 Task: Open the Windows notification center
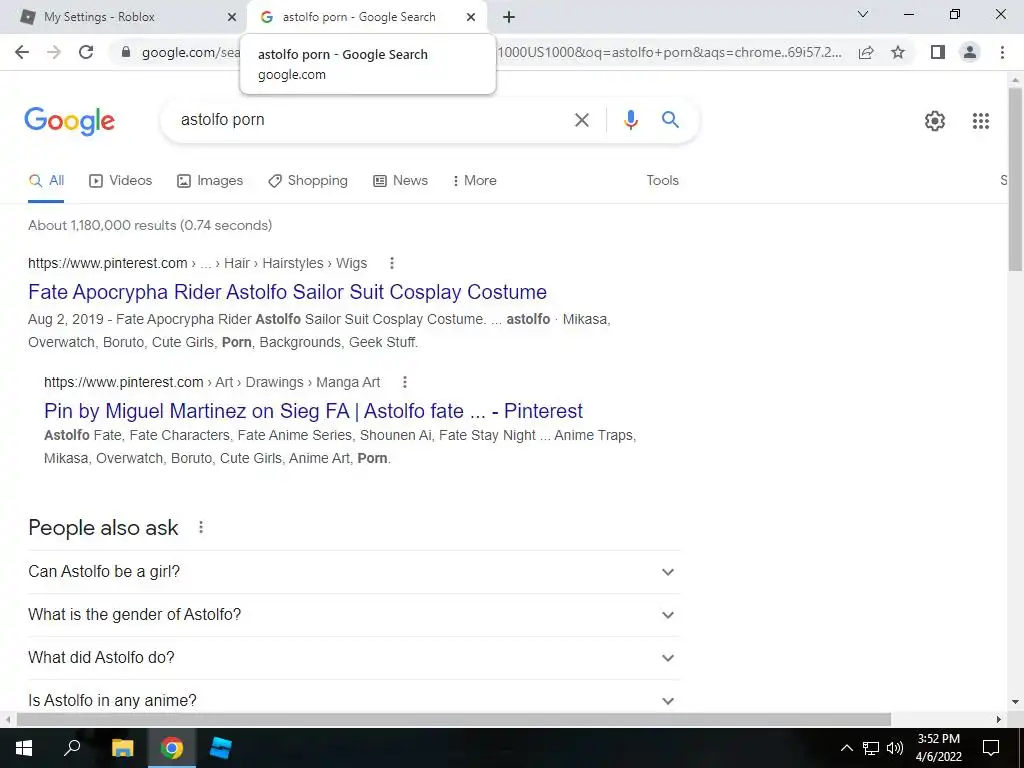tap(991, 748)
